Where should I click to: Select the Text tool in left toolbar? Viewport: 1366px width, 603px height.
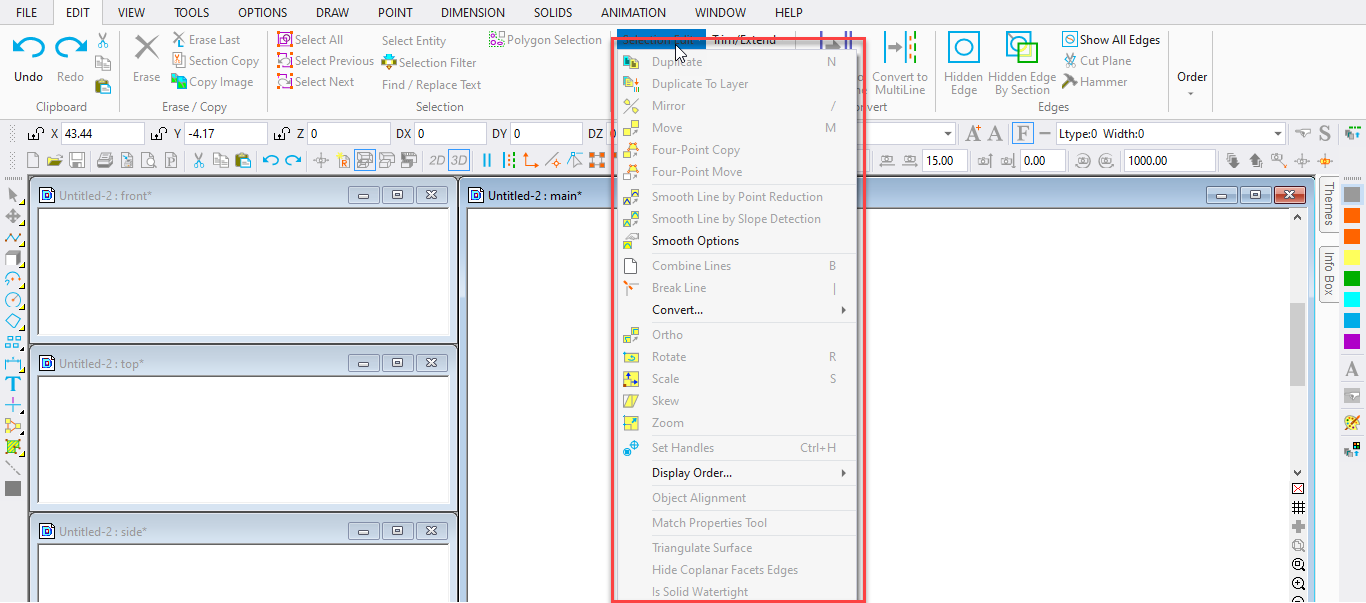pyautogui.click(x=13, y=384)
